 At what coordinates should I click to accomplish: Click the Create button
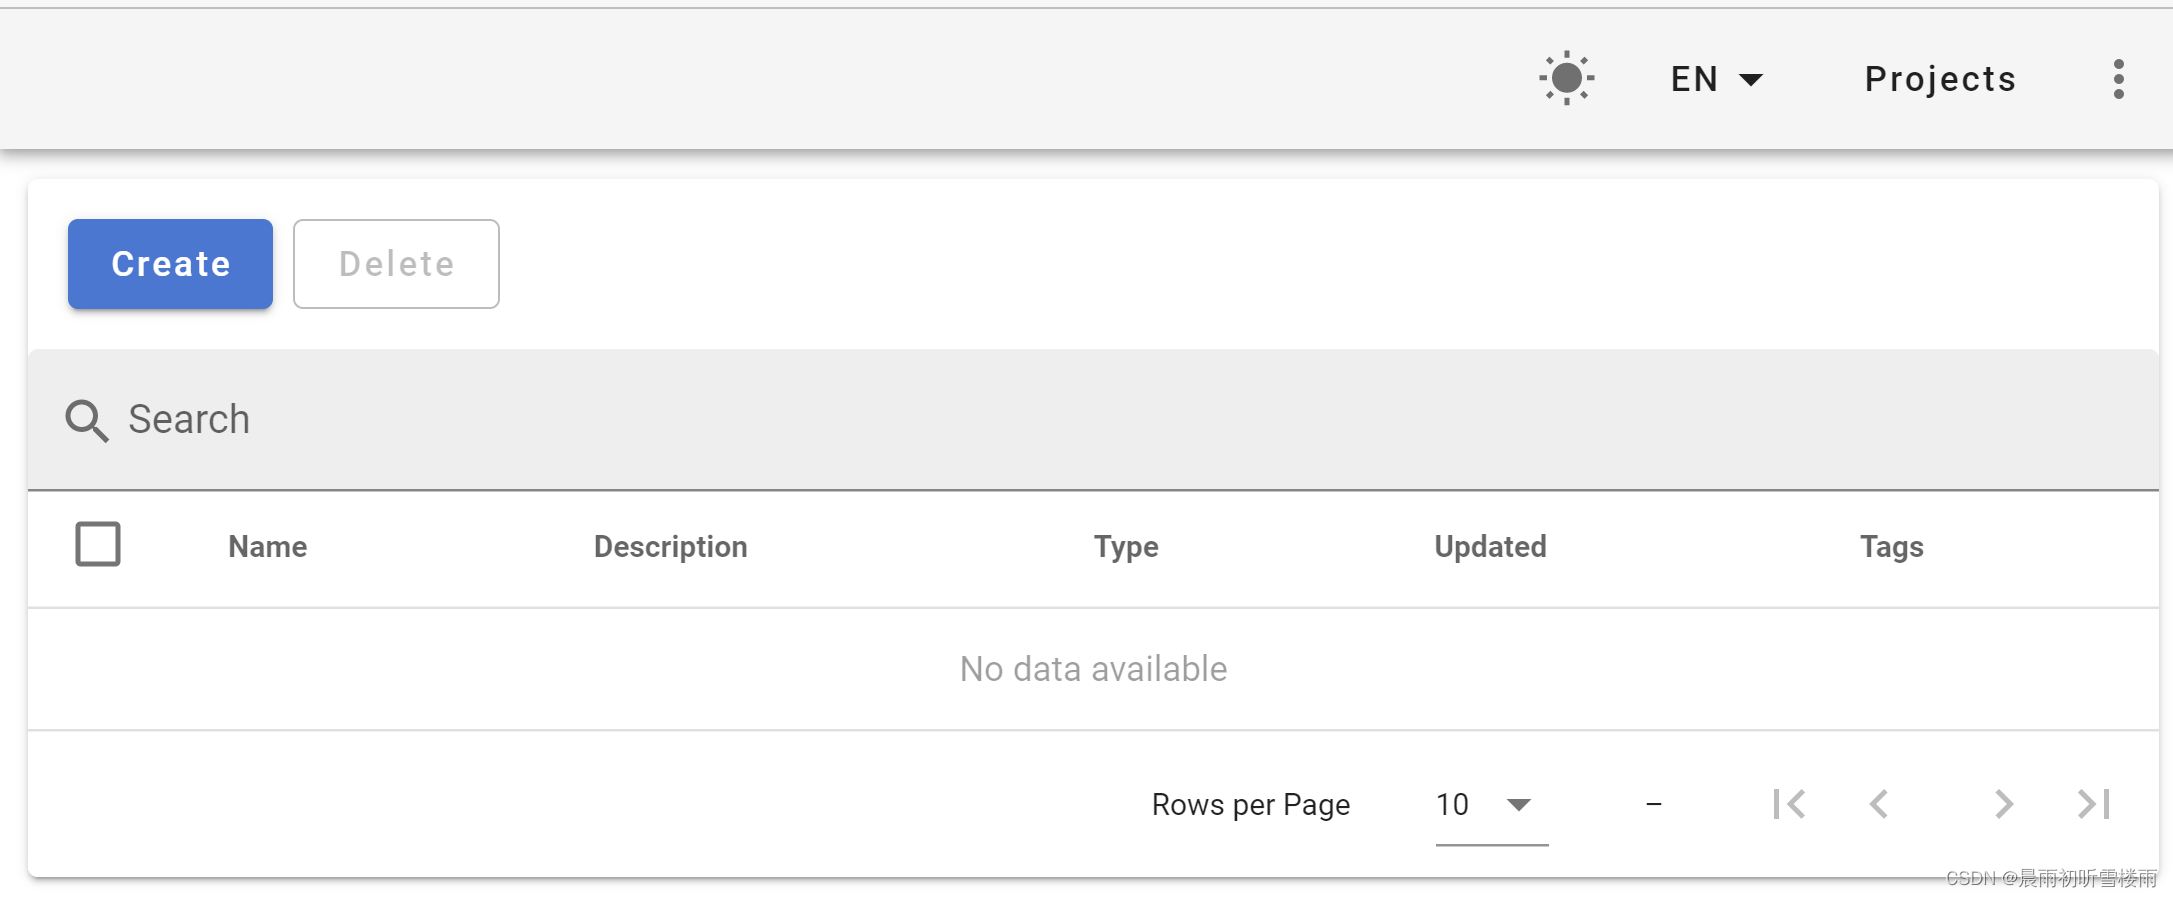(170, 264)
